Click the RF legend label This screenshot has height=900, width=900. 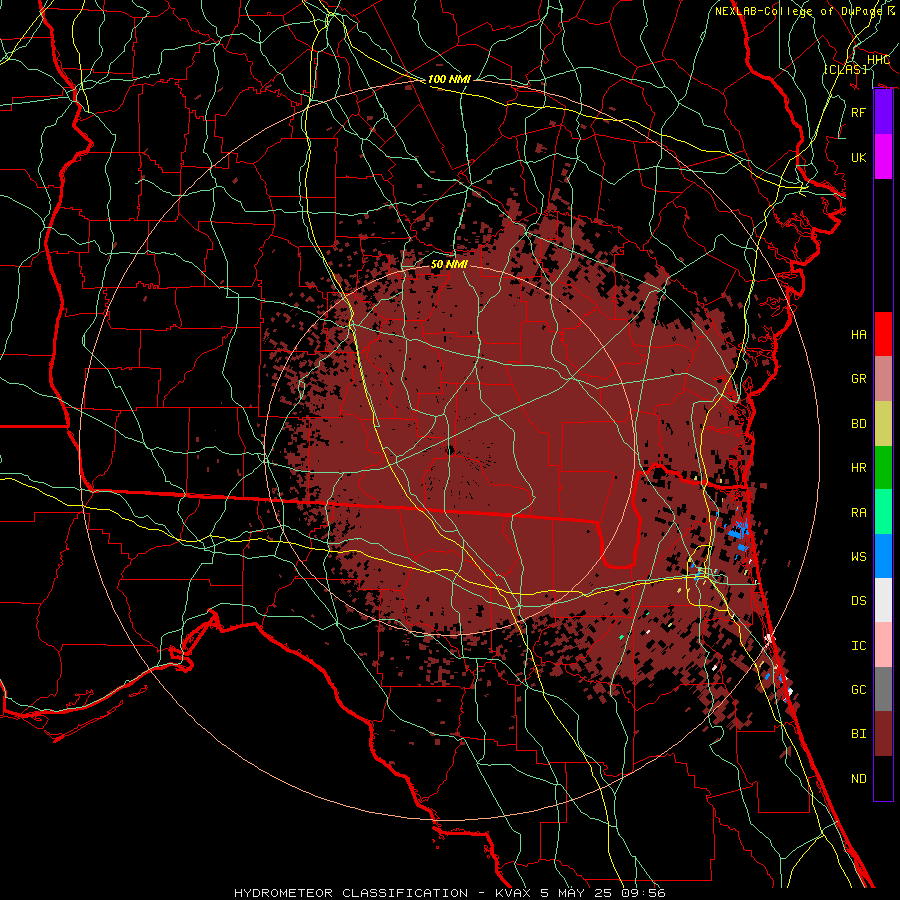[858, 112]
